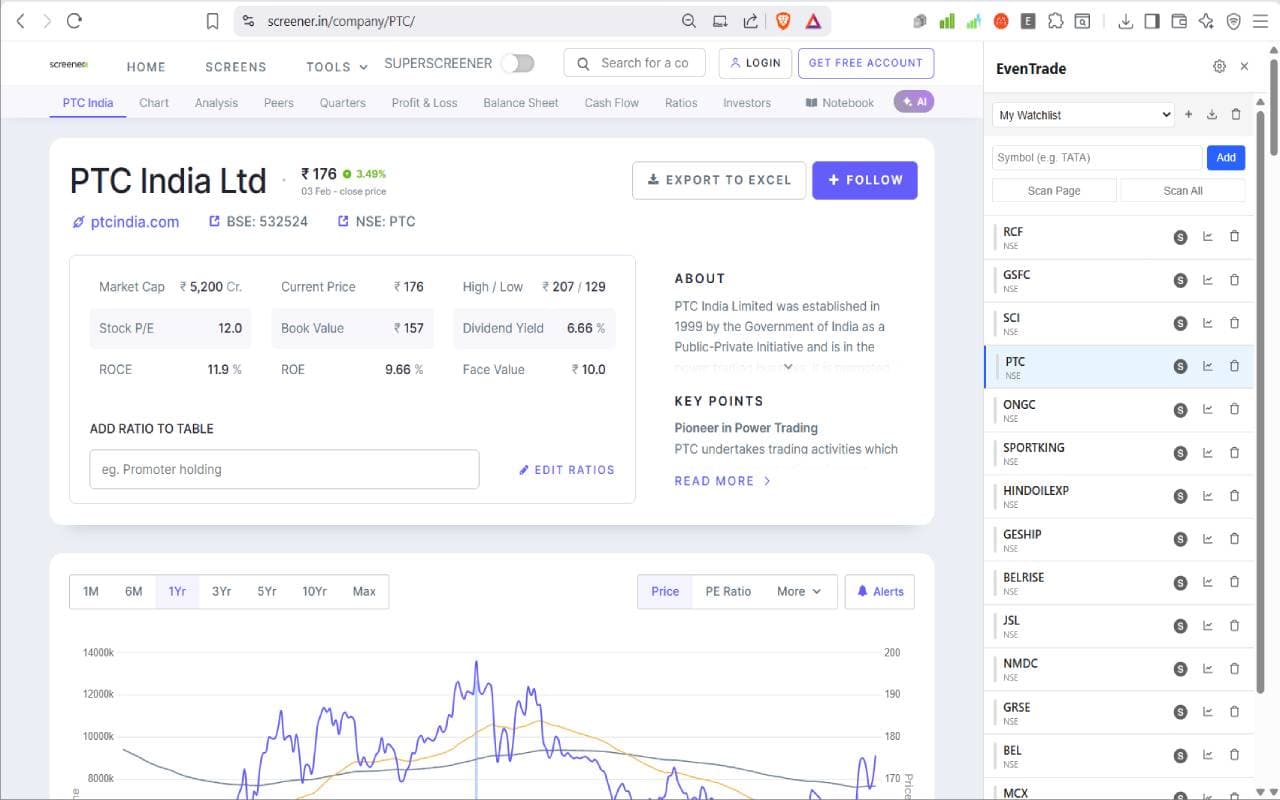Open chart icon for HINDOILEXP row

tap(1207, 496)
